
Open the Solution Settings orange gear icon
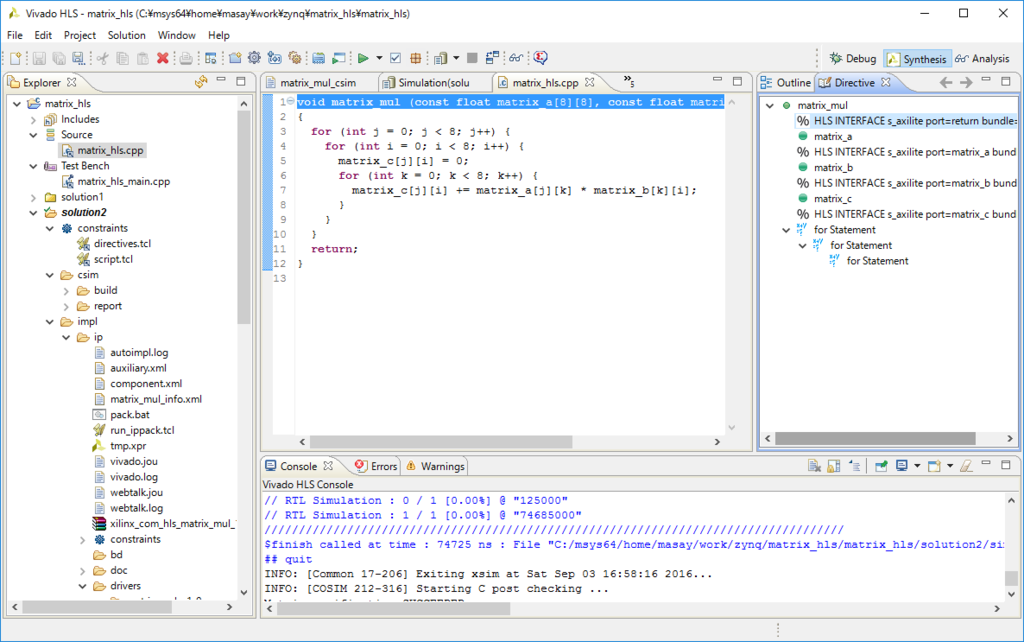[295, 58]
